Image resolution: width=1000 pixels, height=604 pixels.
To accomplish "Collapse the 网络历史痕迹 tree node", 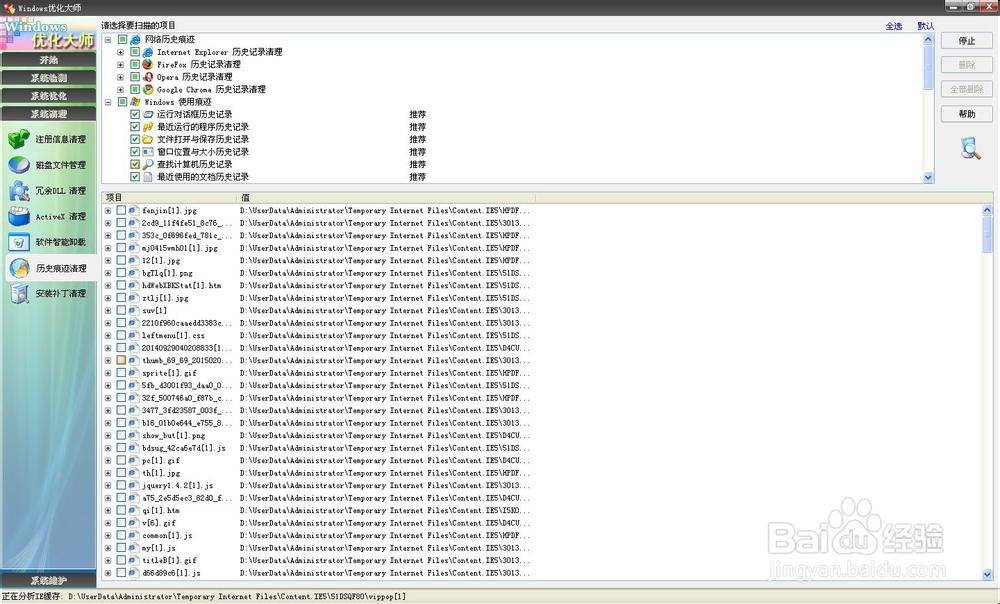I will click(108, 40).
